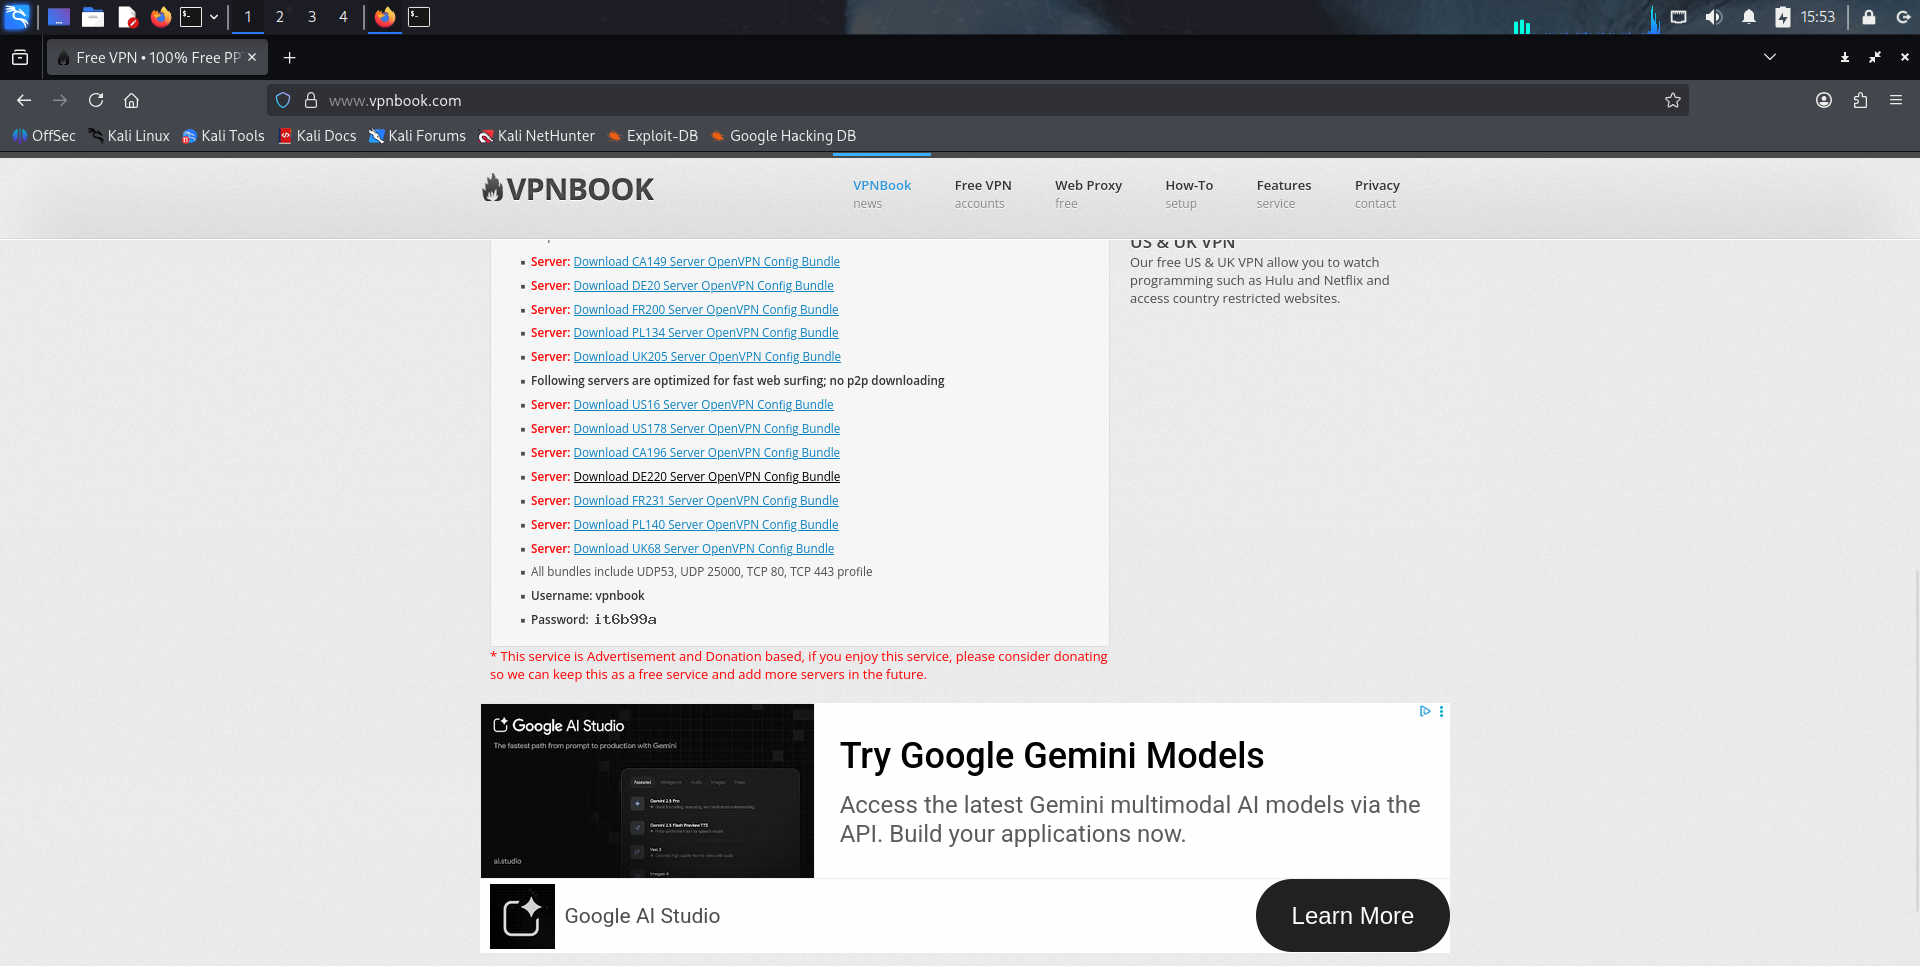Download DE220 Server OpenVPN Config Bundle
Viewport: 1920px width, 966px height.
pyautogui.click(x=707, y=477)
